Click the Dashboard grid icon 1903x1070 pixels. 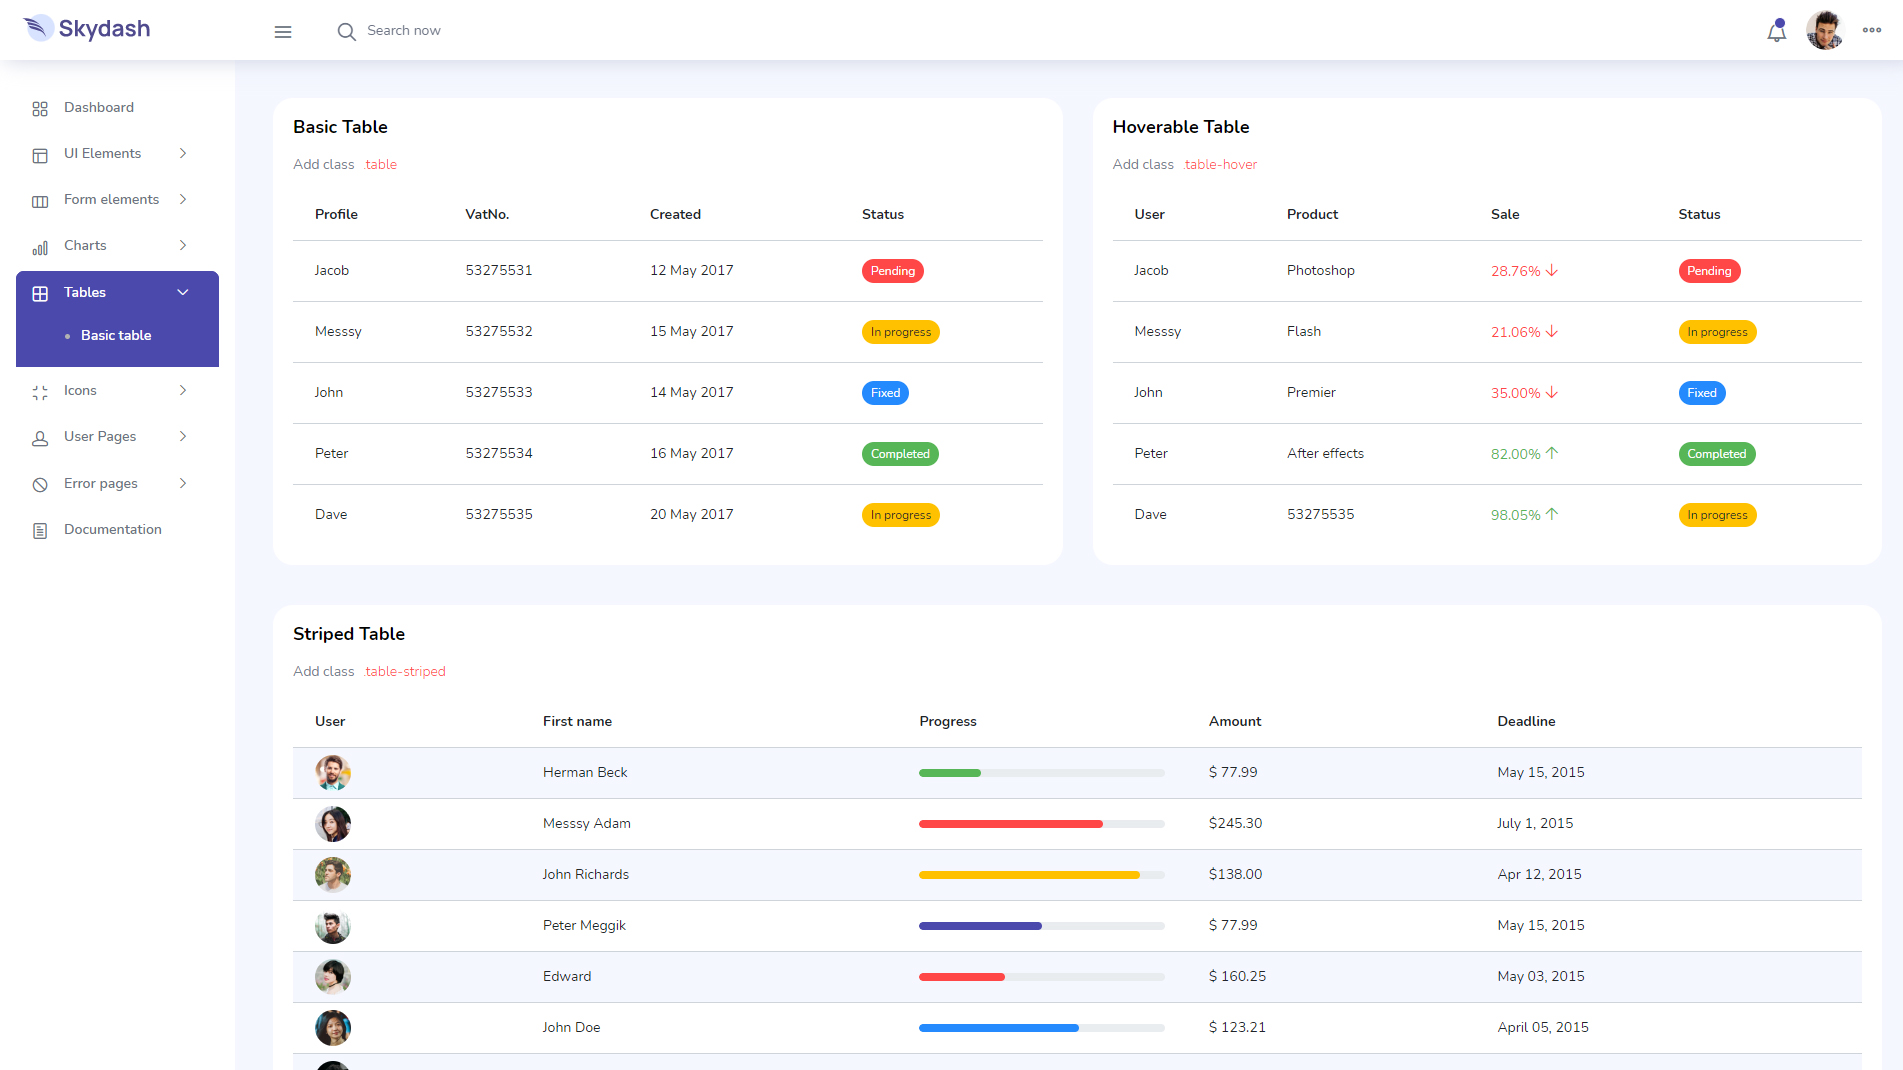click(x=40, y=108)
